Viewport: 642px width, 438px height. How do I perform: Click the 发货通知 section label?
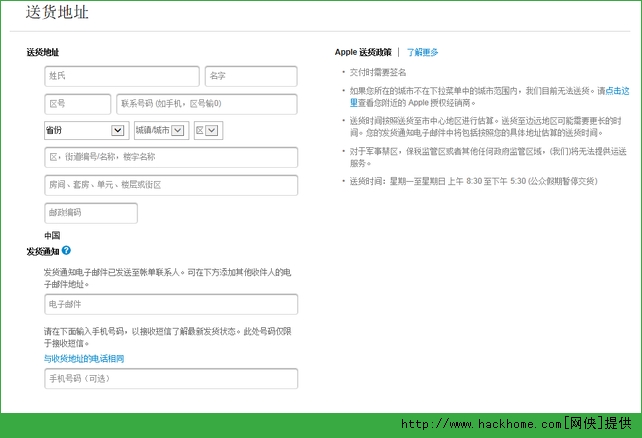[42, 251]
